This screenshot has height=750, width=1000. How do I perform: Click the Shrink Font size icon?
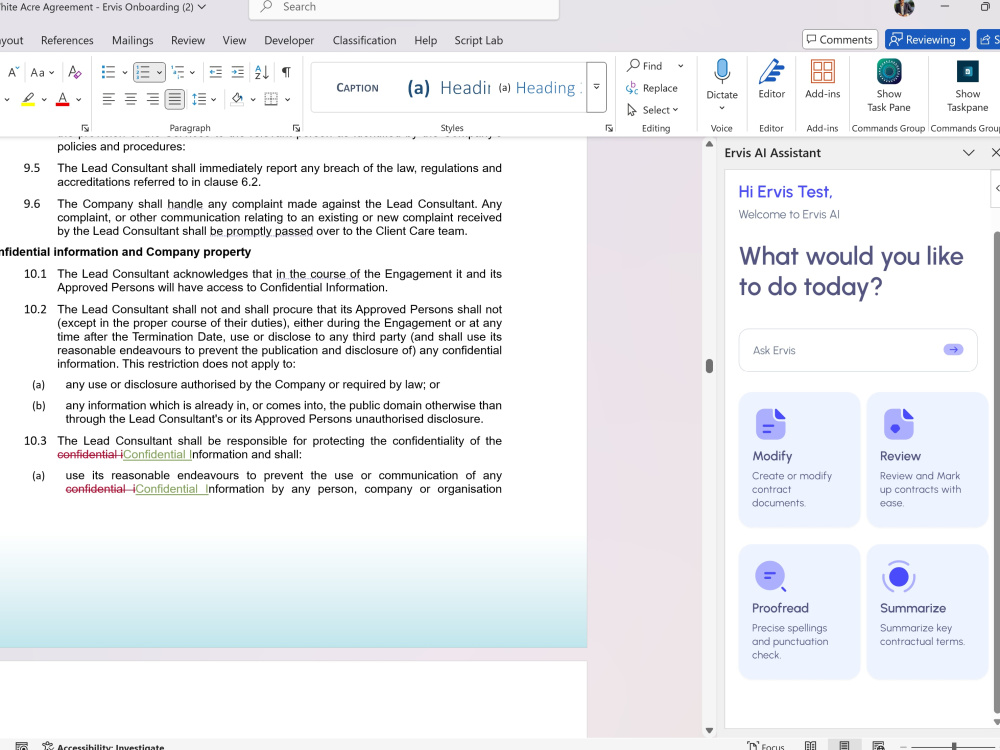click(x=13, y=72)
